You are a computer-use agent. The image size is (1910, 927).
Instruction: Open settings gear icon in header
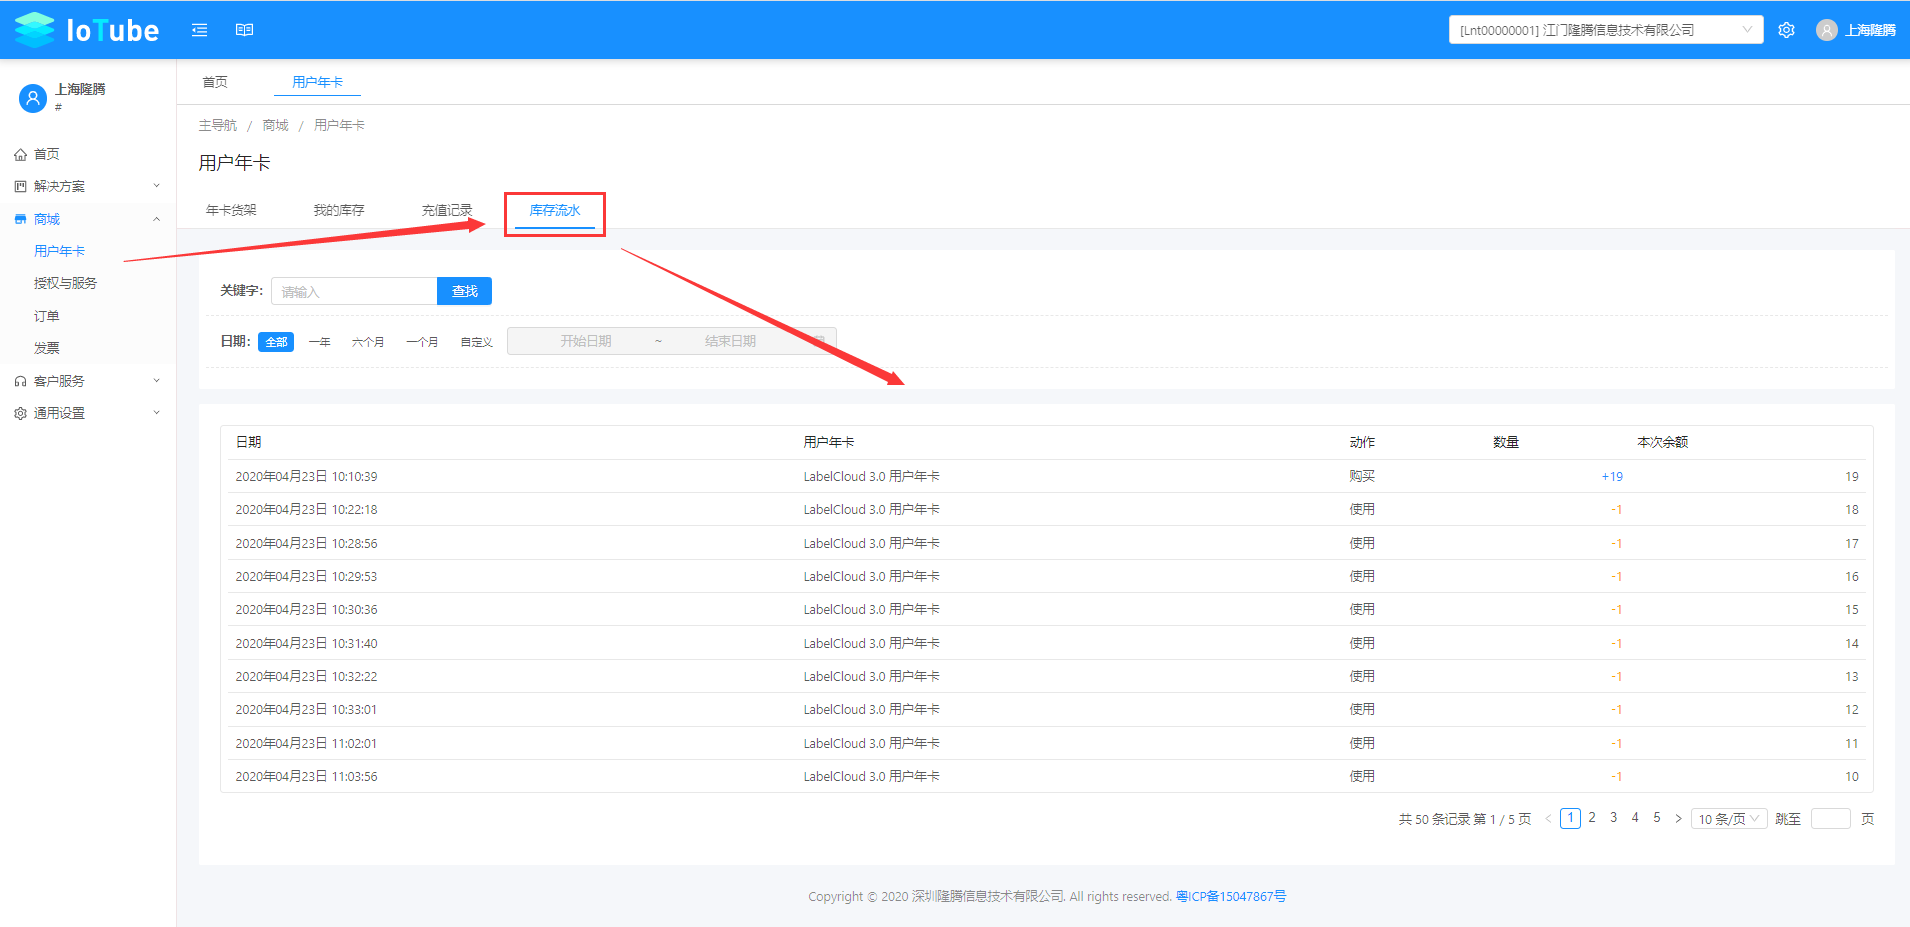click(1787, 30)
